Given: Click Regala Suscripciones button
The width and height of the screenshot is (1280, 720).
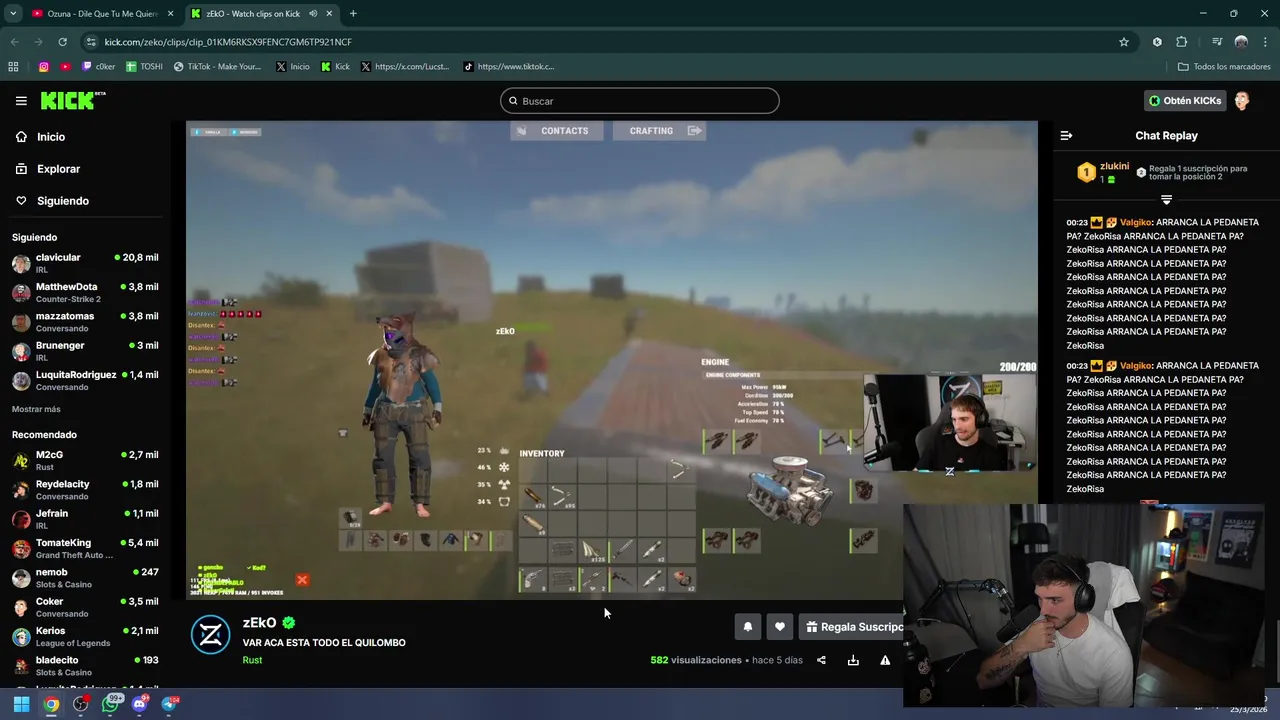Looking at the screenshot, I should point(853,627).
